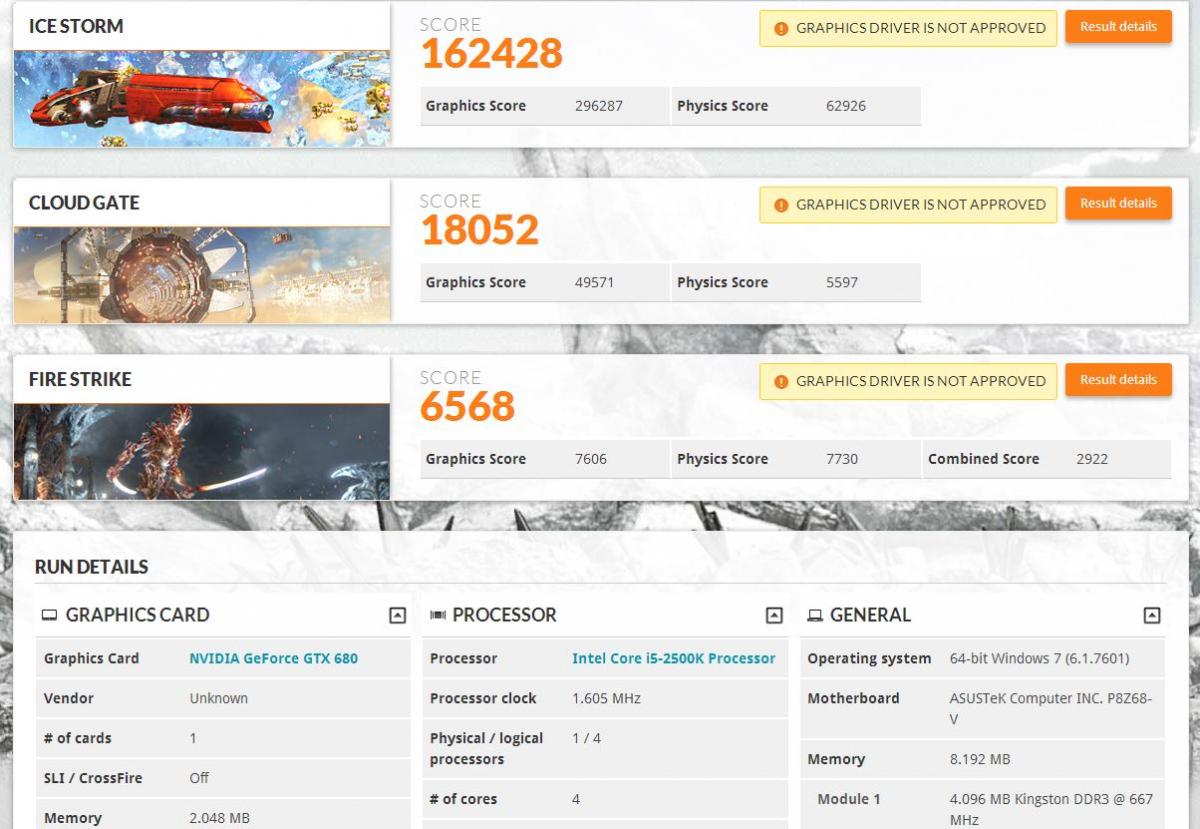Image resolution: width=1200 pixels, height=829 pixels.
Task: Click the Fire Strike score 6568
Action: pos(467,406)
